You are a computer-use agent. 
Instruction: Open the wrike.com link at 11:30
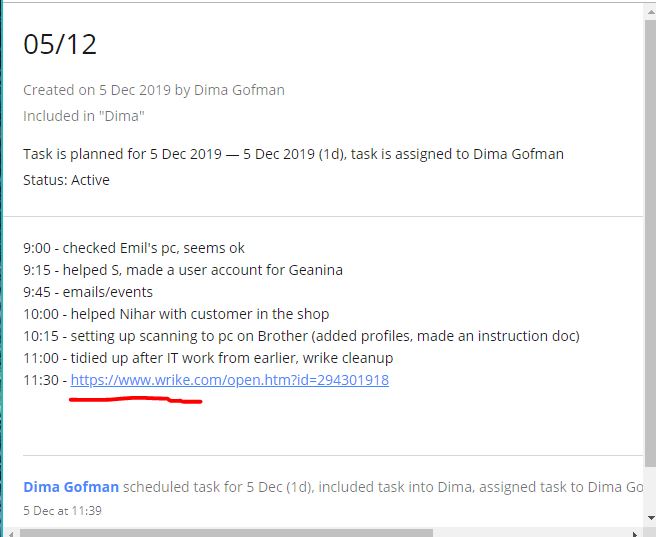[x=229, y=380]
